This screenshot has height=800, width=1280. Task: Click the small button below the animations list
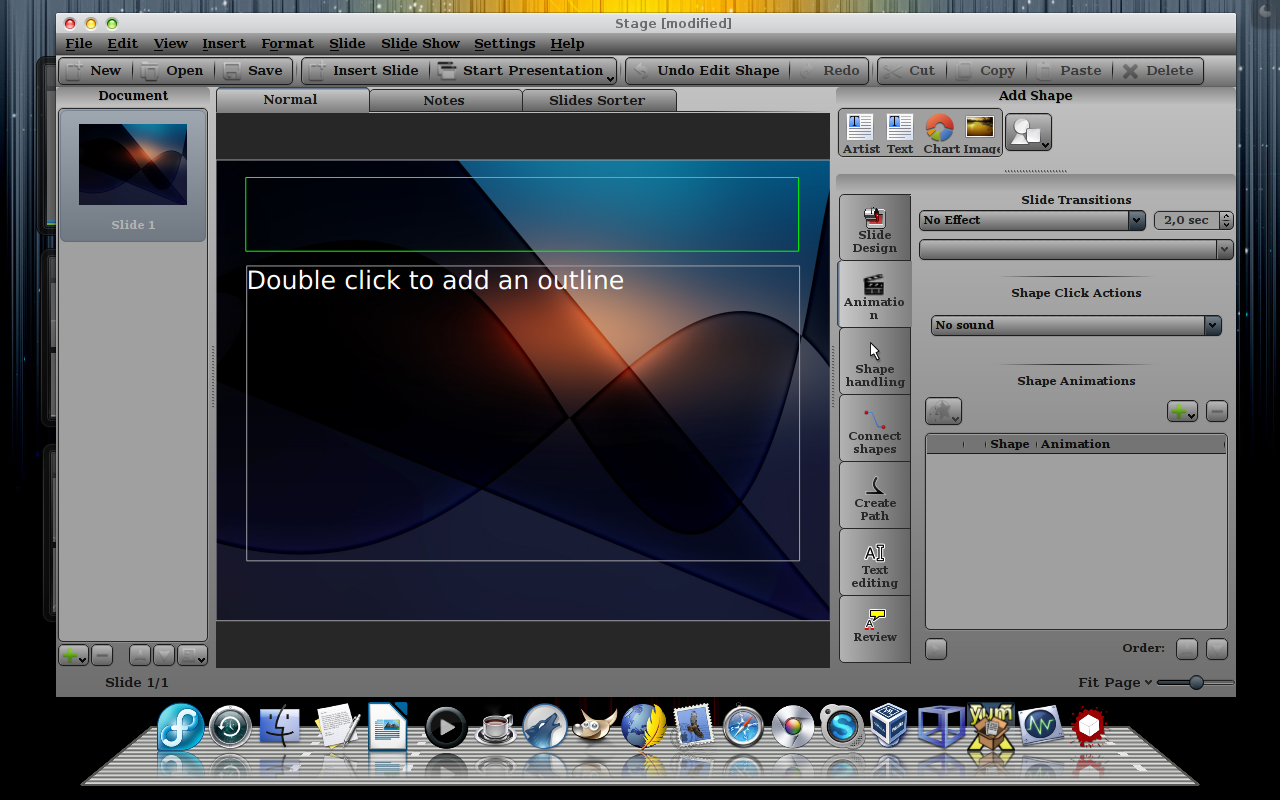pos(936,649)
